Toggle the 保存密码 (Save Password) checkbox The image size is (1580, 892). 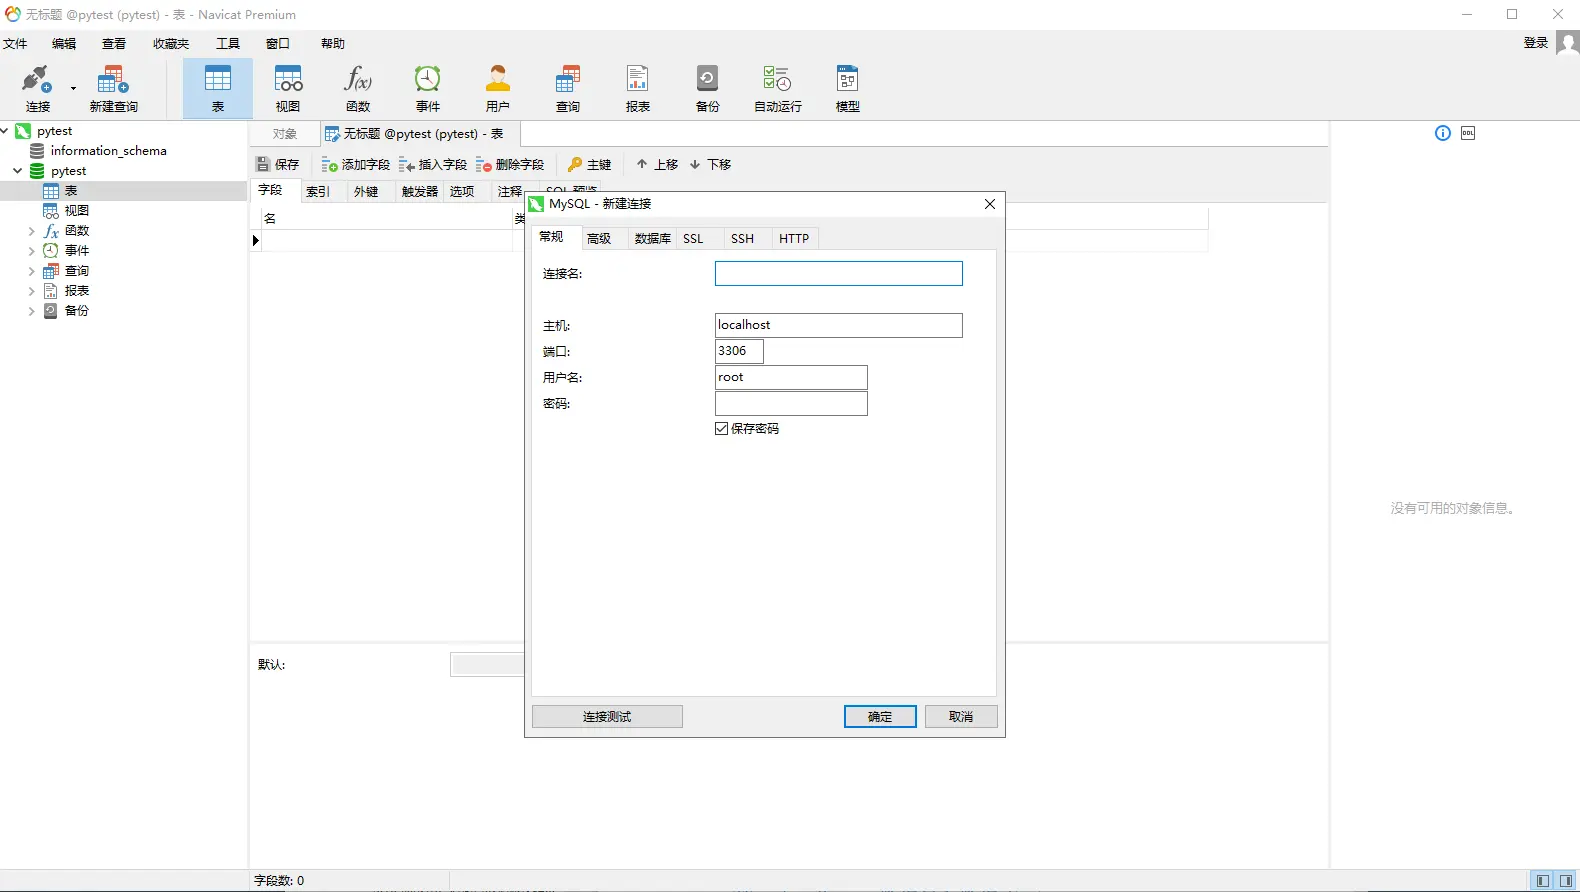721,429
